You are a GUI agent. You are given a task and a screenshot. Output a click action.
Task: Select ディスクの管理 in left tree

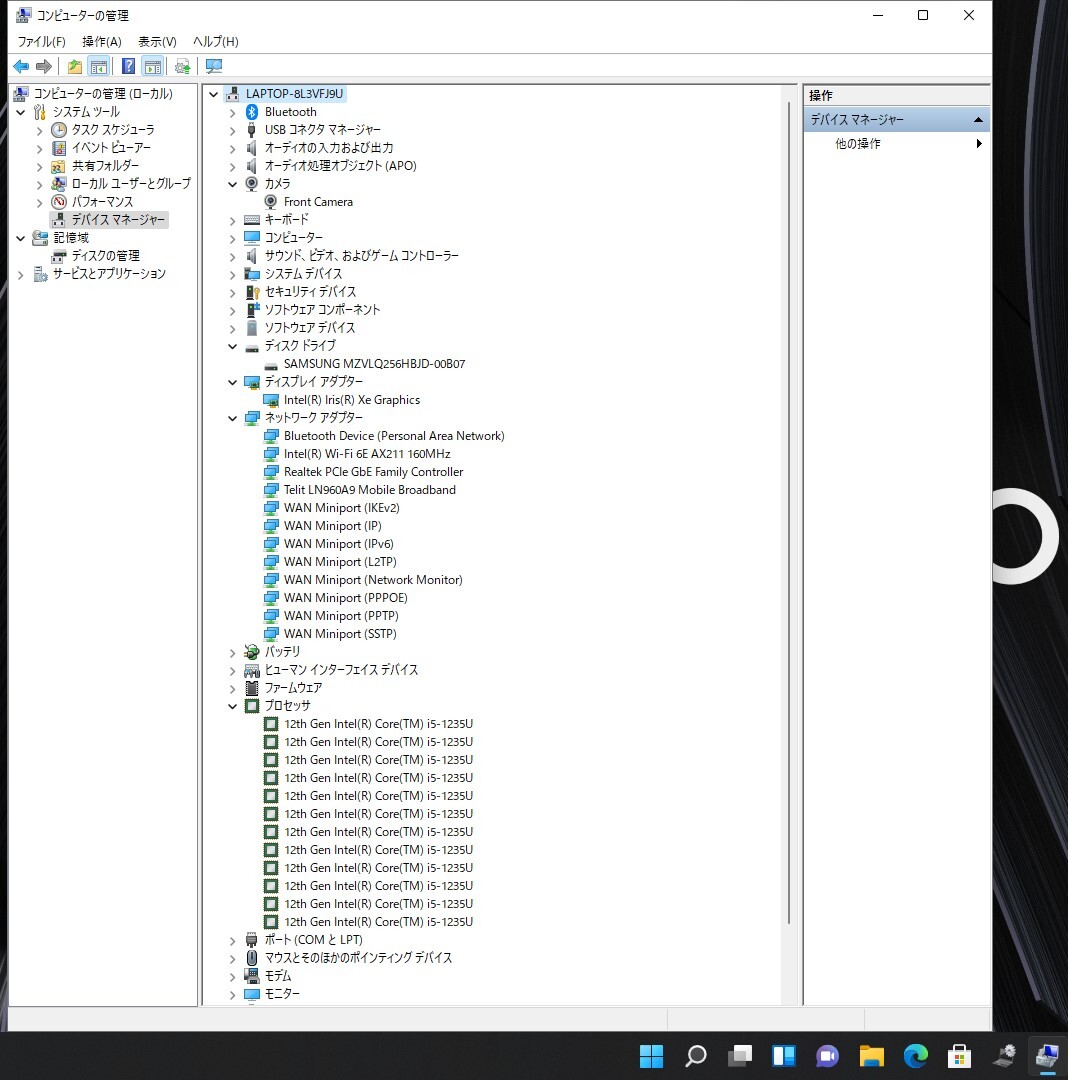105,256
